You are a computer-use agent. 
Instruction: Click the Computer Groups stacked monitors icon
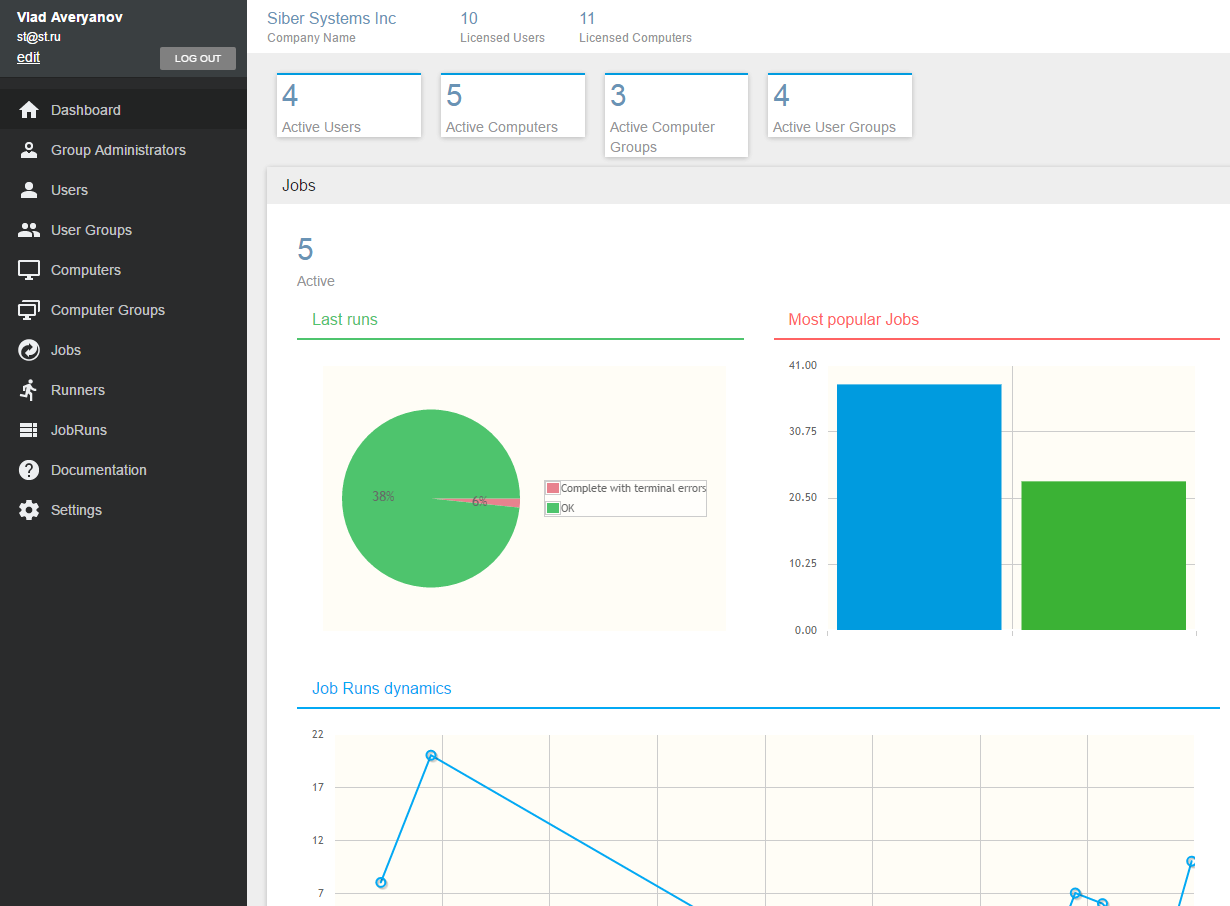click(29, 310)
